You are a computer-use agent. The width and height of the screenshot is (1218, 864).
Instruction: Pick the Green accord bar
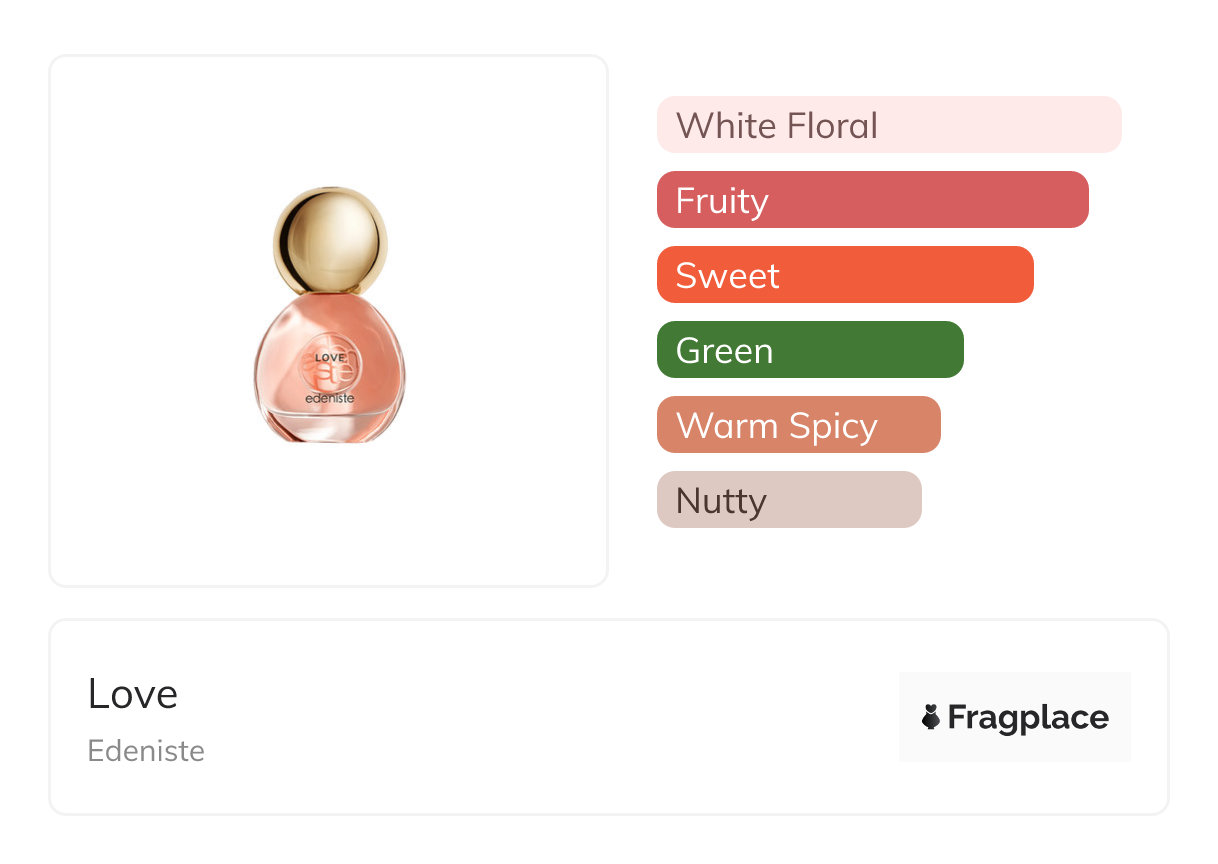[809, 350]
